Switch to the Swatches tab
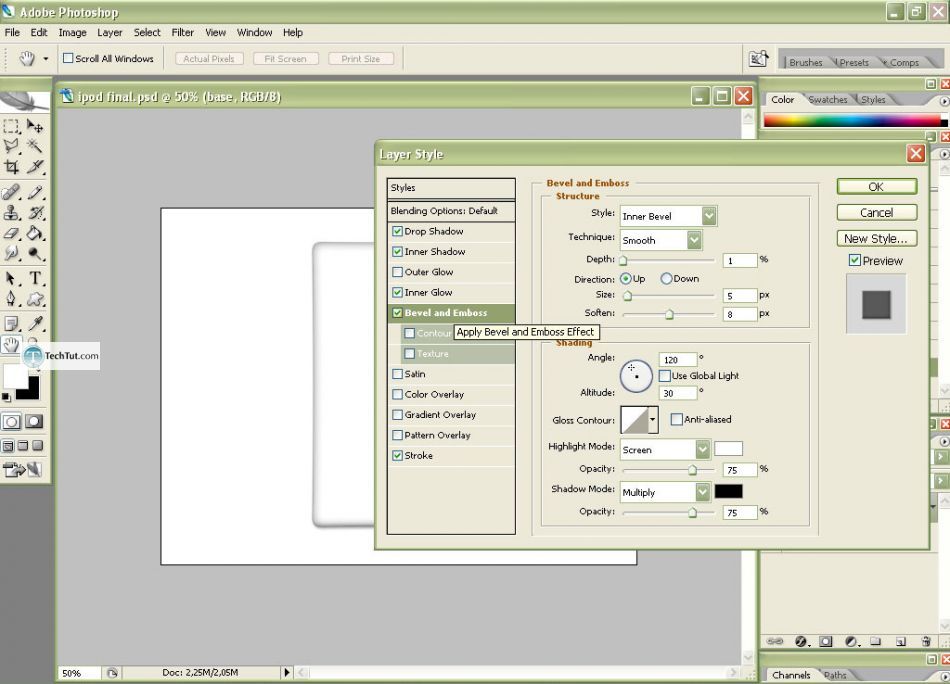The width and height of the screenshot is (950, 684). click(x=828, y=99)
